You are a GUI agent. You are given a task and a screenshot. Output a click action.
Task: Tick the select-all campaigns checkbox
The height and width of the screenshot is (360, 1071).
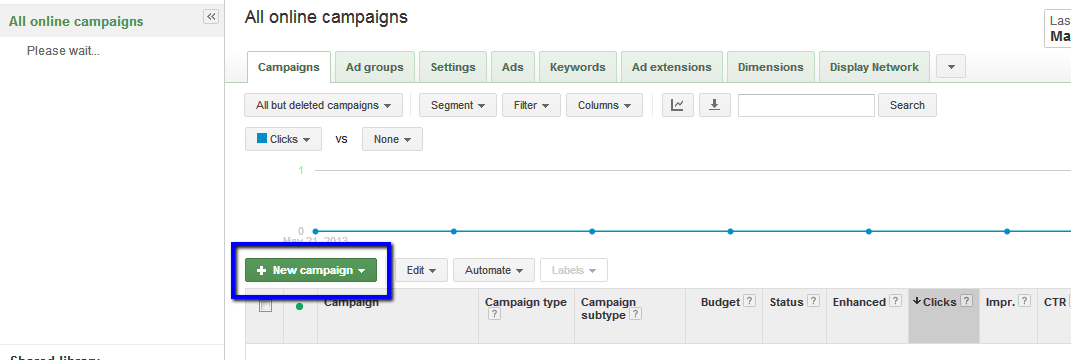pos(265,306)
